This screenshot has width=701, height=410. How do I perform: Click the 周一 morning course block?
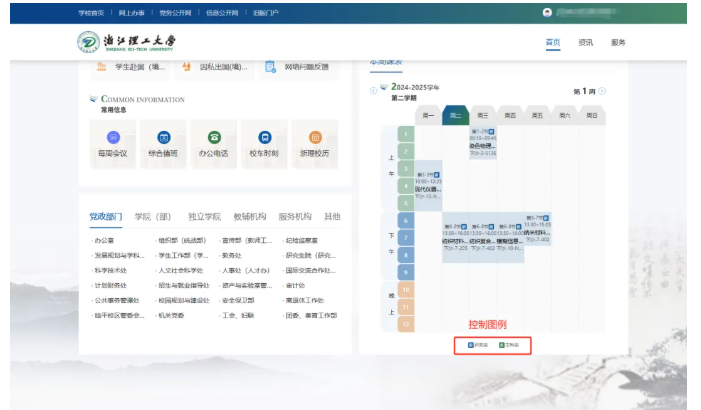coord(428,180)
